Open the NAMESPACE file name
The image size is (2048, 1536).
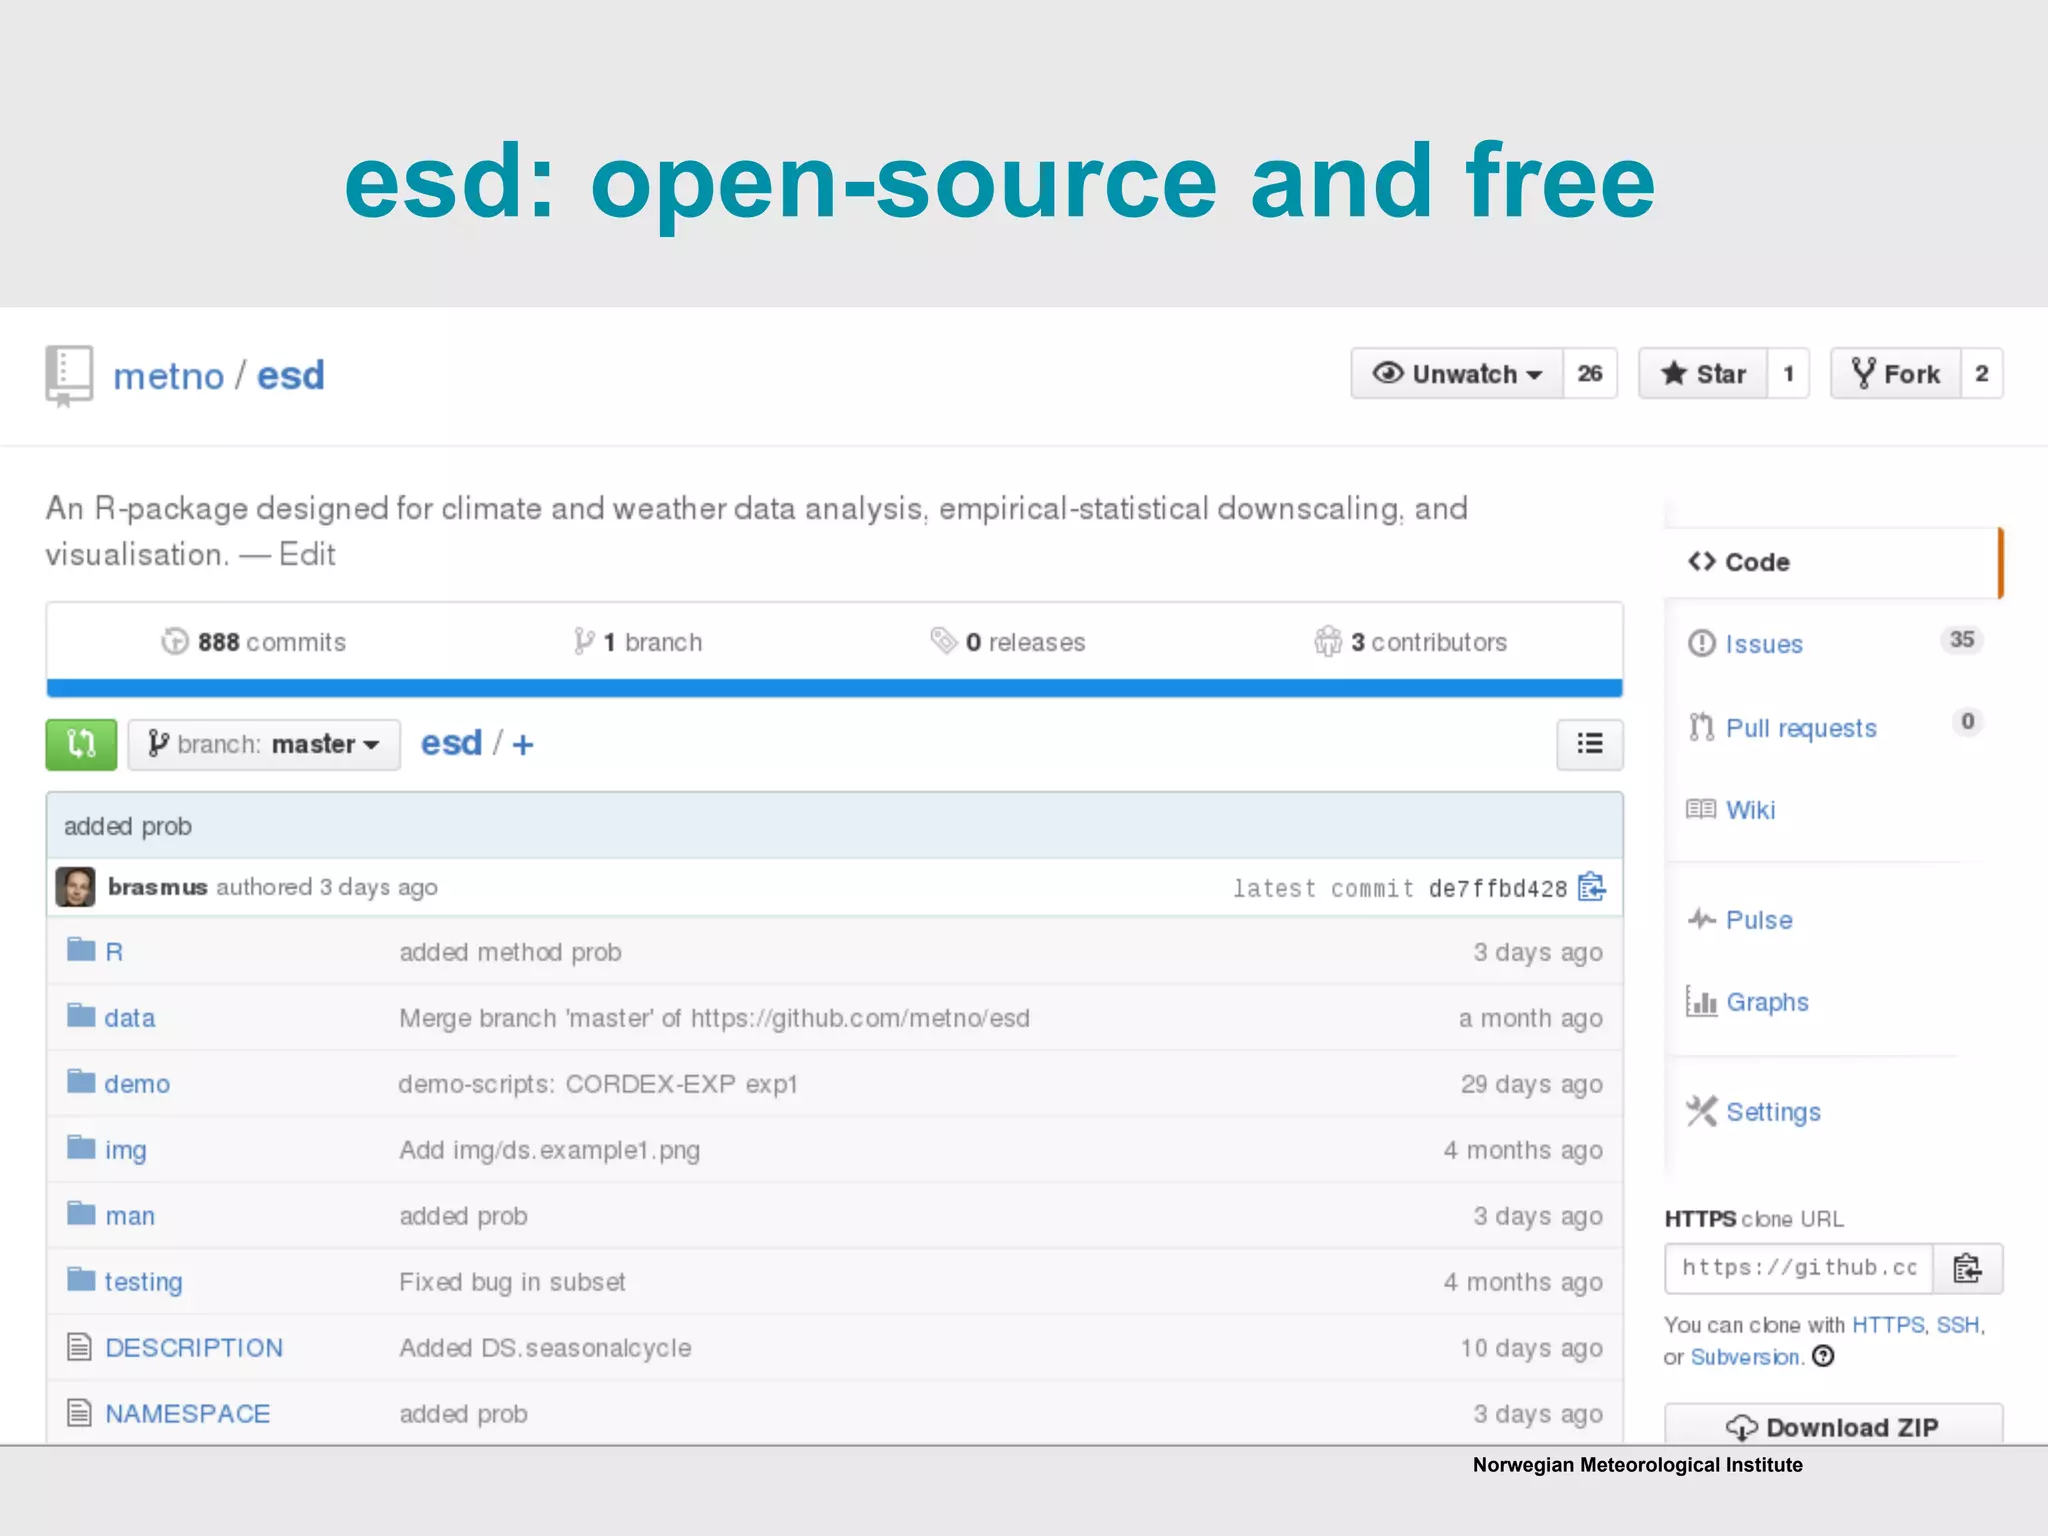188,1414
